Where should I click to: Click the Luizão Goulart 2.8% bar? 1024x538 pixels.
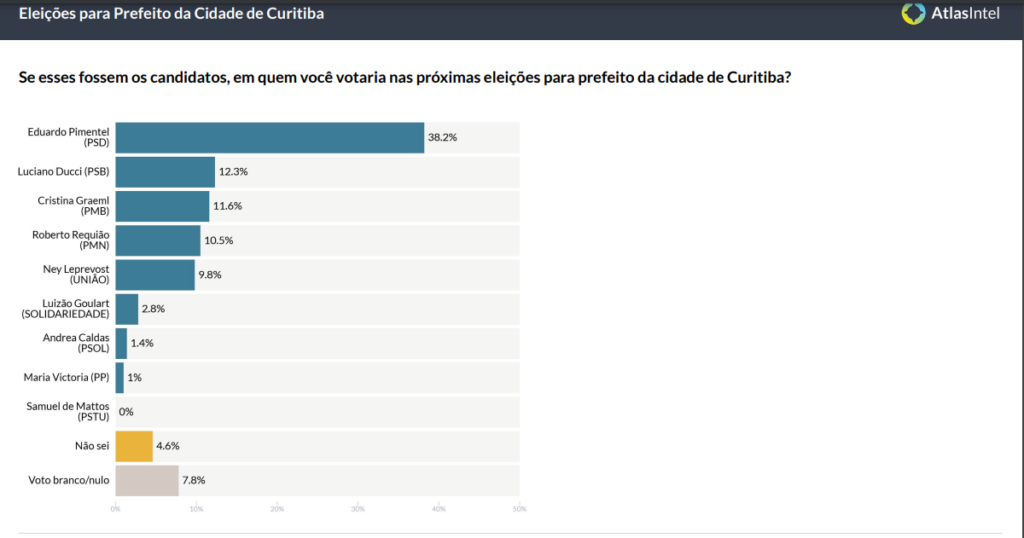tap(127, 309)
